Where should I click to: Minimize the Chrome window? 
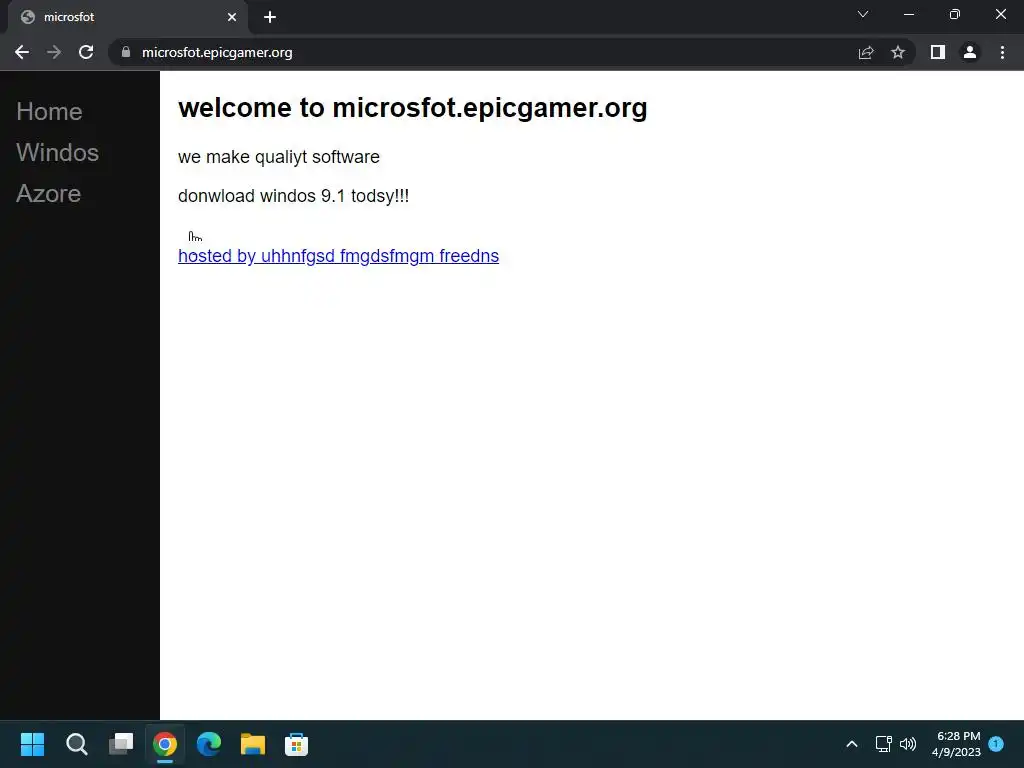click(908, 14)
